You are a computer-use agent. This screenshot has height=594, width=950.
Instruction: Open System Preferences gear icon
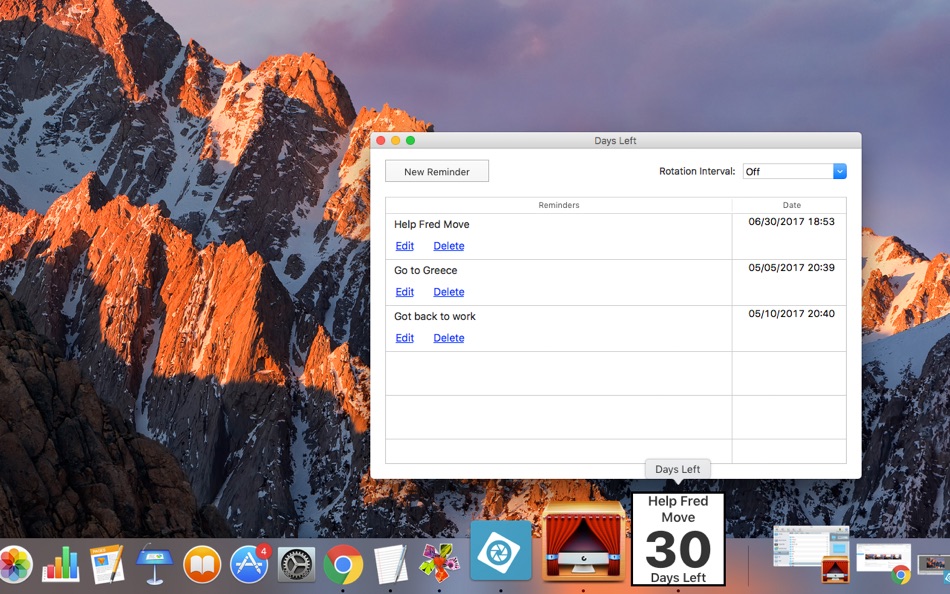tap(296, 565)
